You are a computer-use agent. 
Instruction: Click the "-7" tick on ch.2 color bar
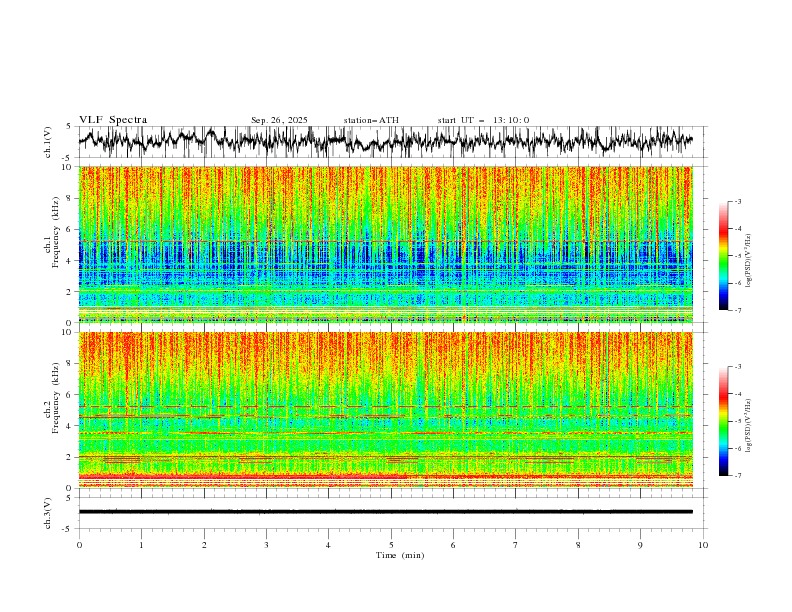[x=738, y=476]
